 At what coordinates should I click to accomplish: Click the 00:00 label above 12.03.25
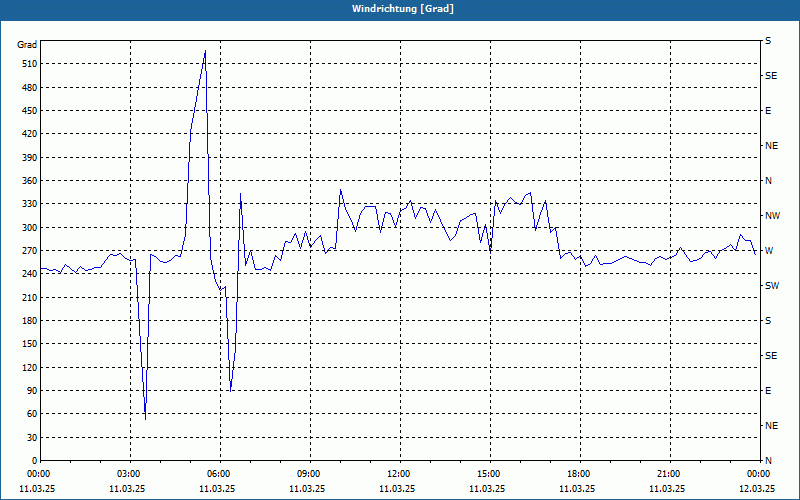point(759,474)
